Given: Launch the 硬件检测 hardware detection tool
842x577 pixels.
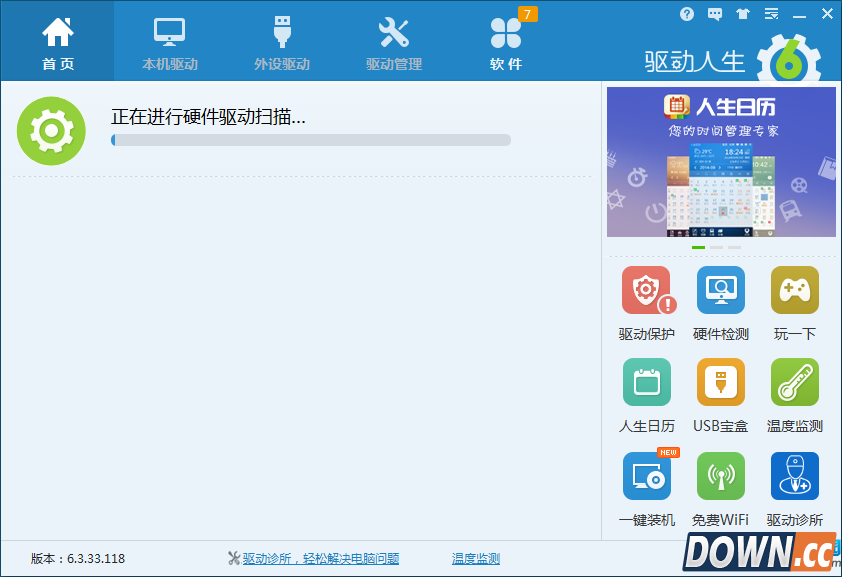Looking at the screenshot, I should point(720,291).
